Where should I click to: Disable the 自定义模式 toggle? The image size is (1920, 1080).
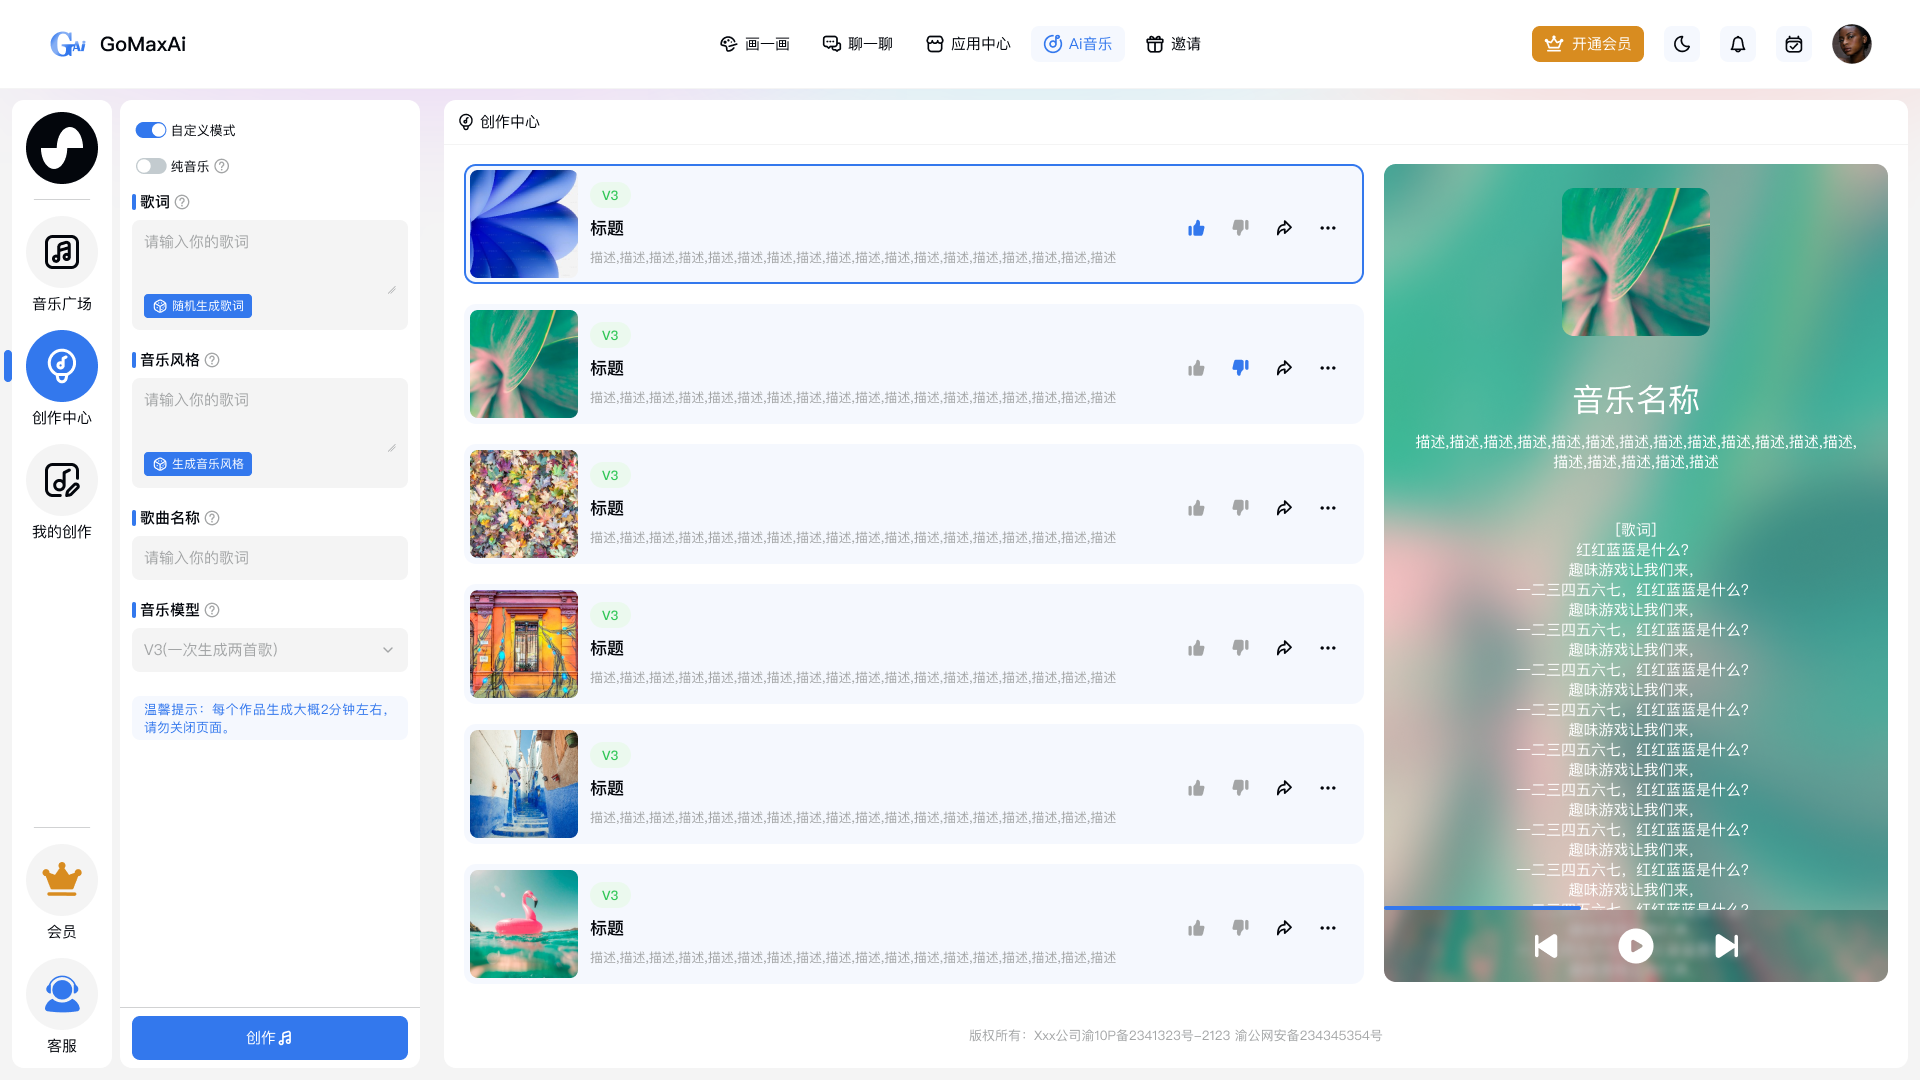[151, 130]
